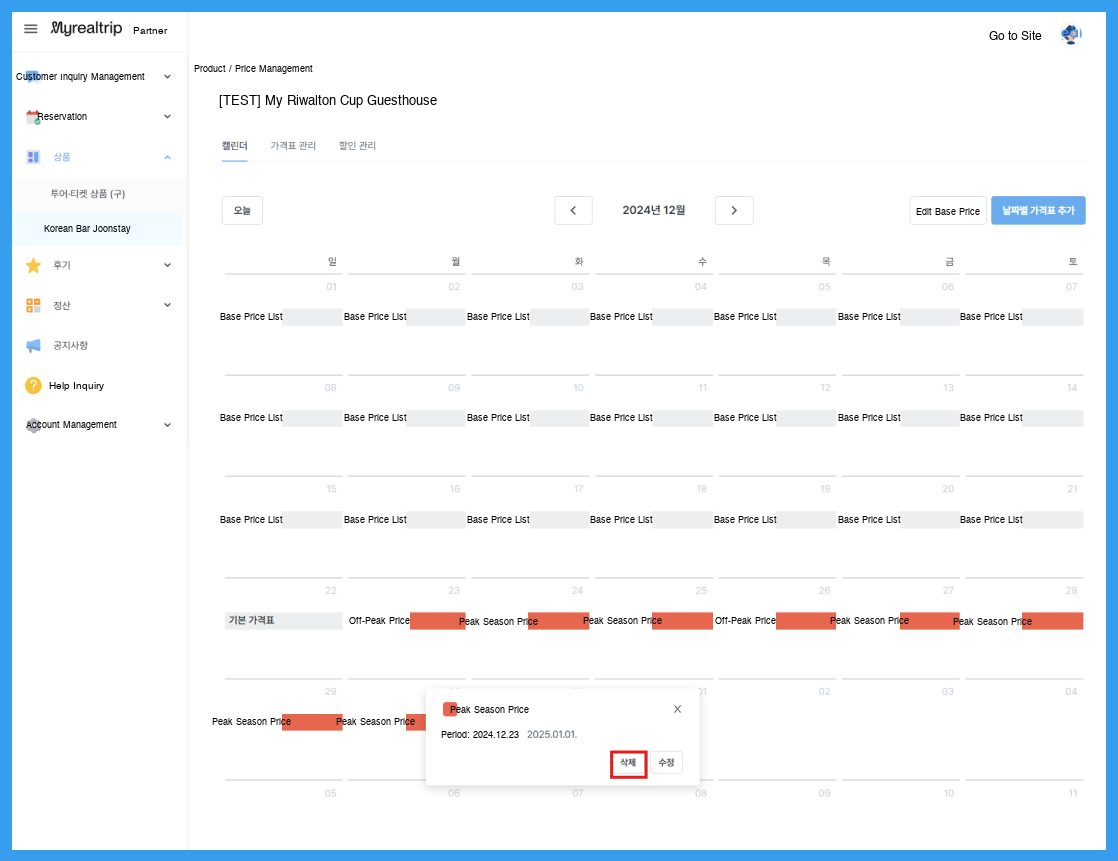The image size is (1118, 861).
Task: Expand the Account Management section
Action: click(168, 425)
